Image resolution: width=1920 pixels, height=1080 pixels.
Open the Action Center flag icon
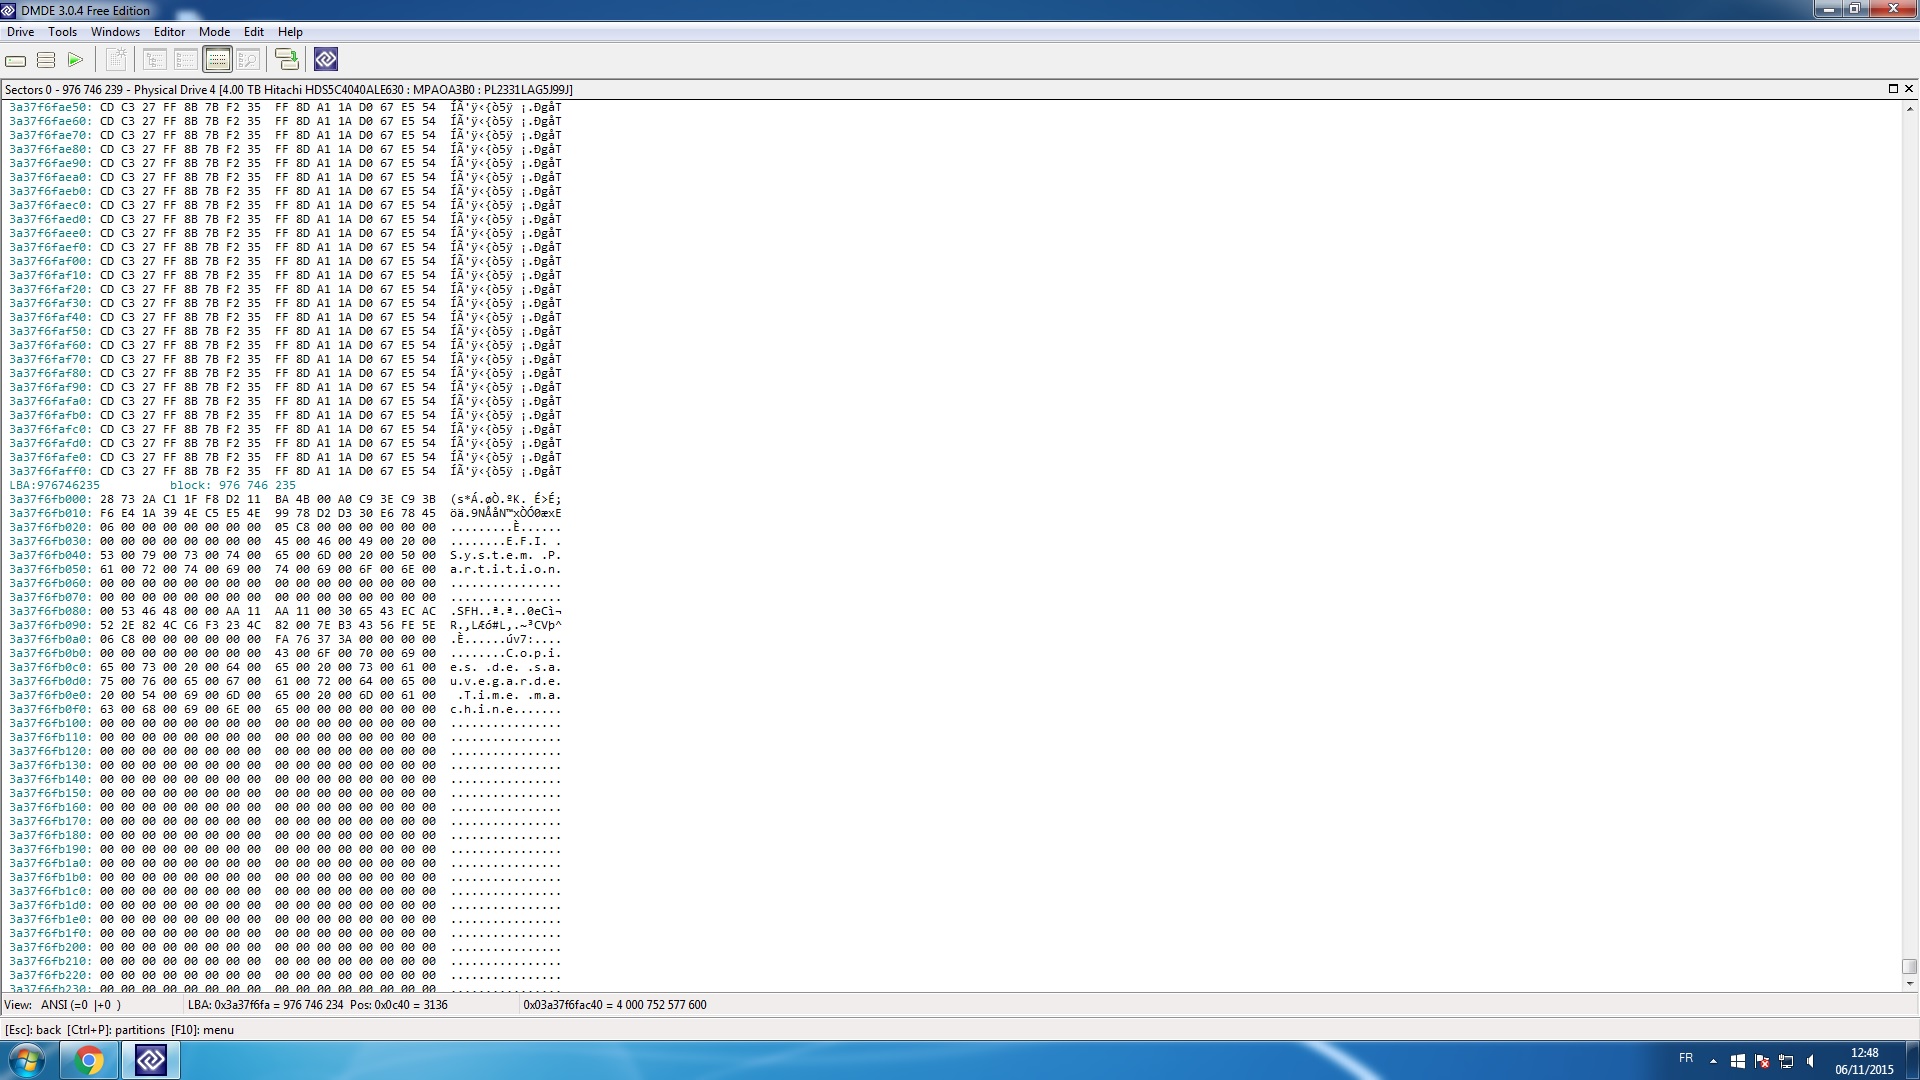(1762, 1061)
